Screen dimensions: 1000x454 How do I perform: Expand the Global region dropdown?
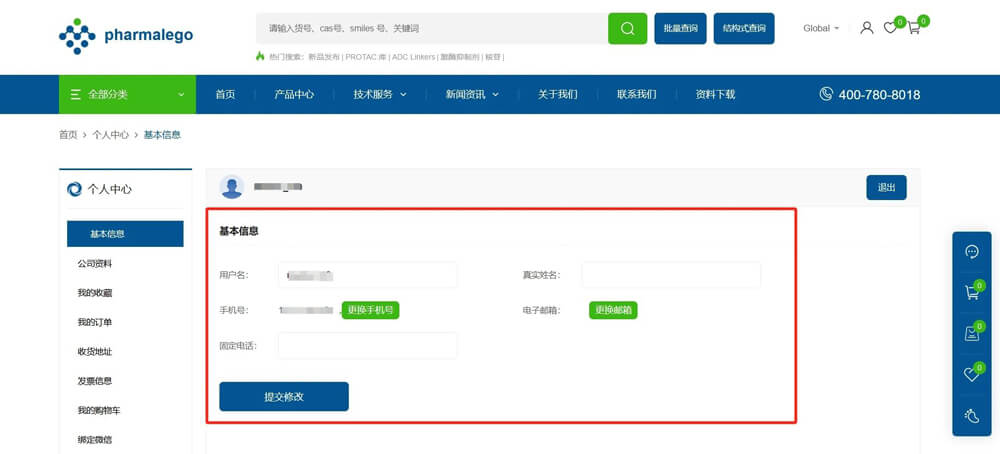coord(820,28)
